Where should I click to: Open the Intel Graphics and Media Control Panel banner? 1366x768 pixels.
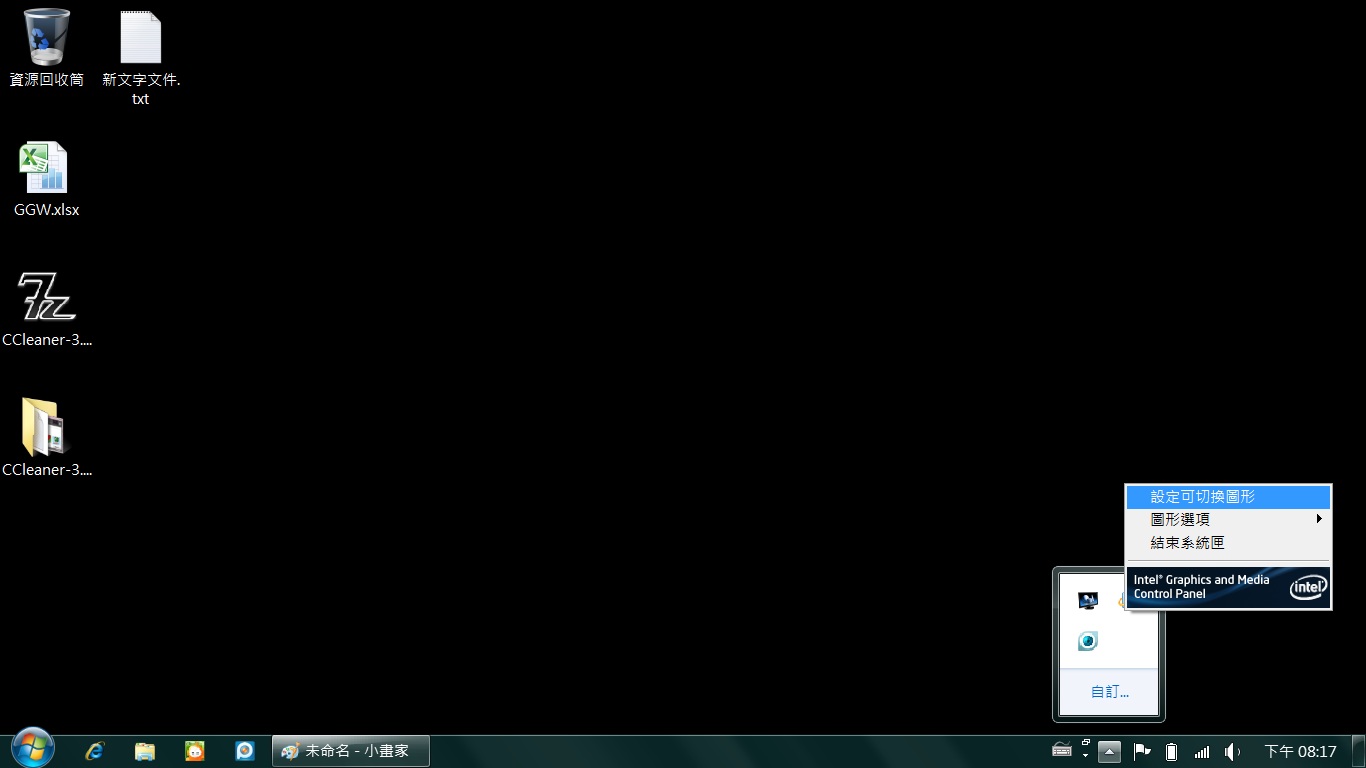pyautogui.click(x=1228, y=587)
